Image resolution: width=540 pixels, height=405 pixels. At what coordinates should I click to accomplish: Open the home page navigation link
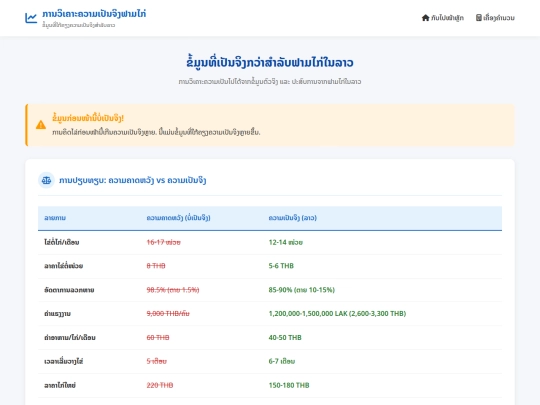pos(443,18)
